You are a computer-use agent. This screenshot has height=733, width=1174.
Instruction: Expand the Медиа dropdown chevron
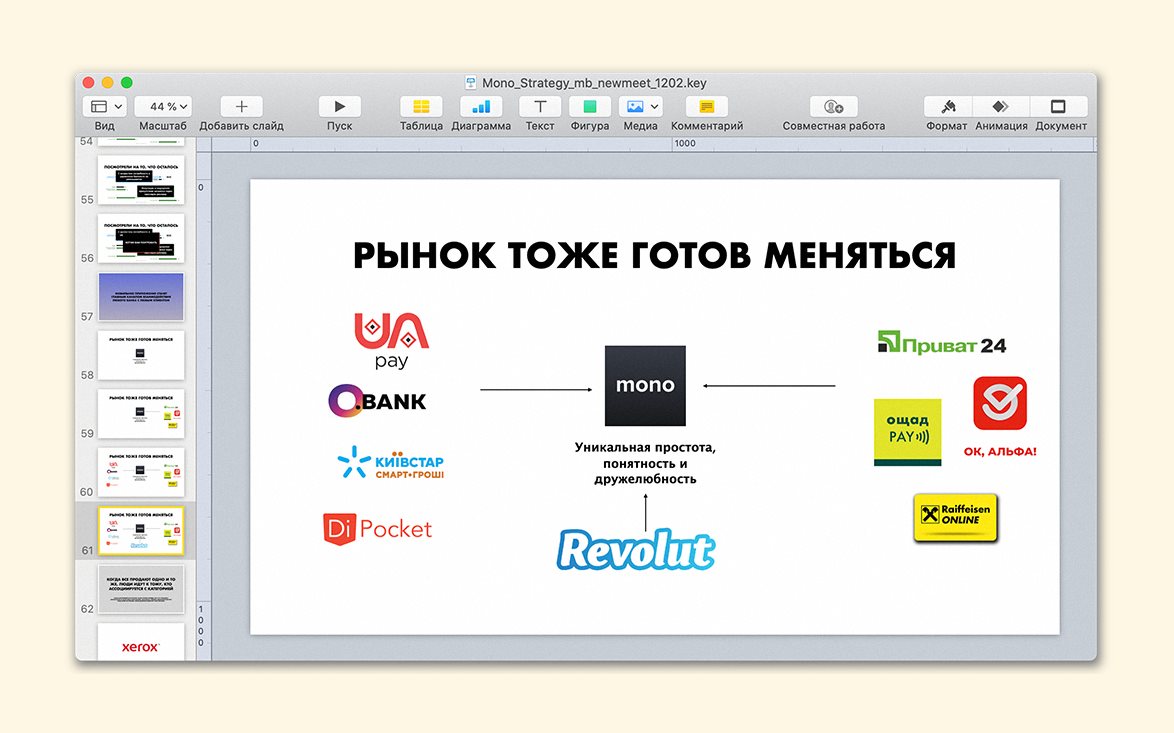pyautogui.click(x=654, y=107)
